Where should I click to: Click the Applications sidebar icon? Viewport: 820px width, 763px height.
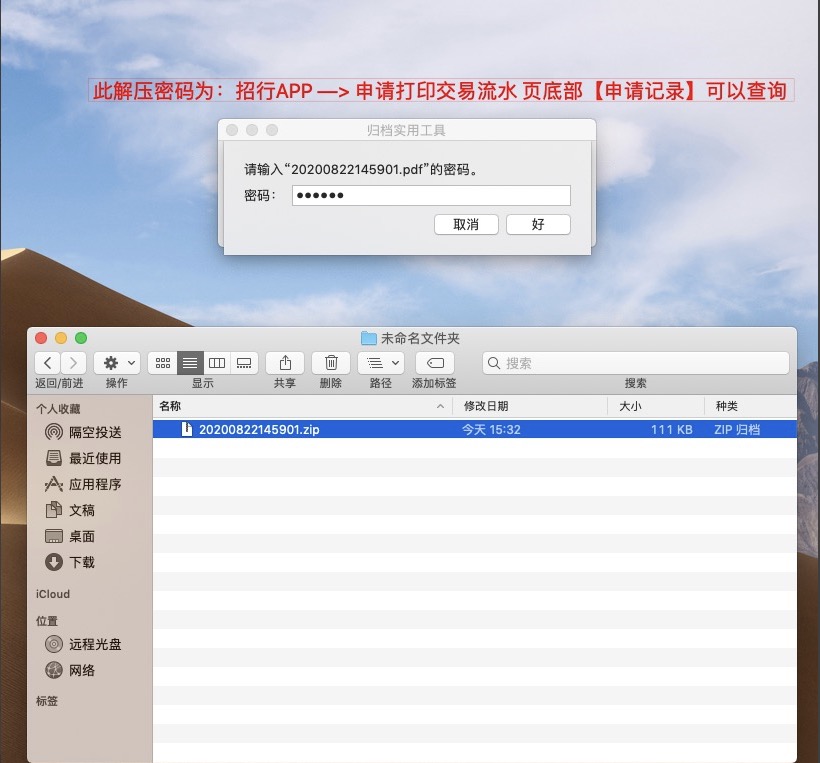pyautogui.click(x=53, y=484)
